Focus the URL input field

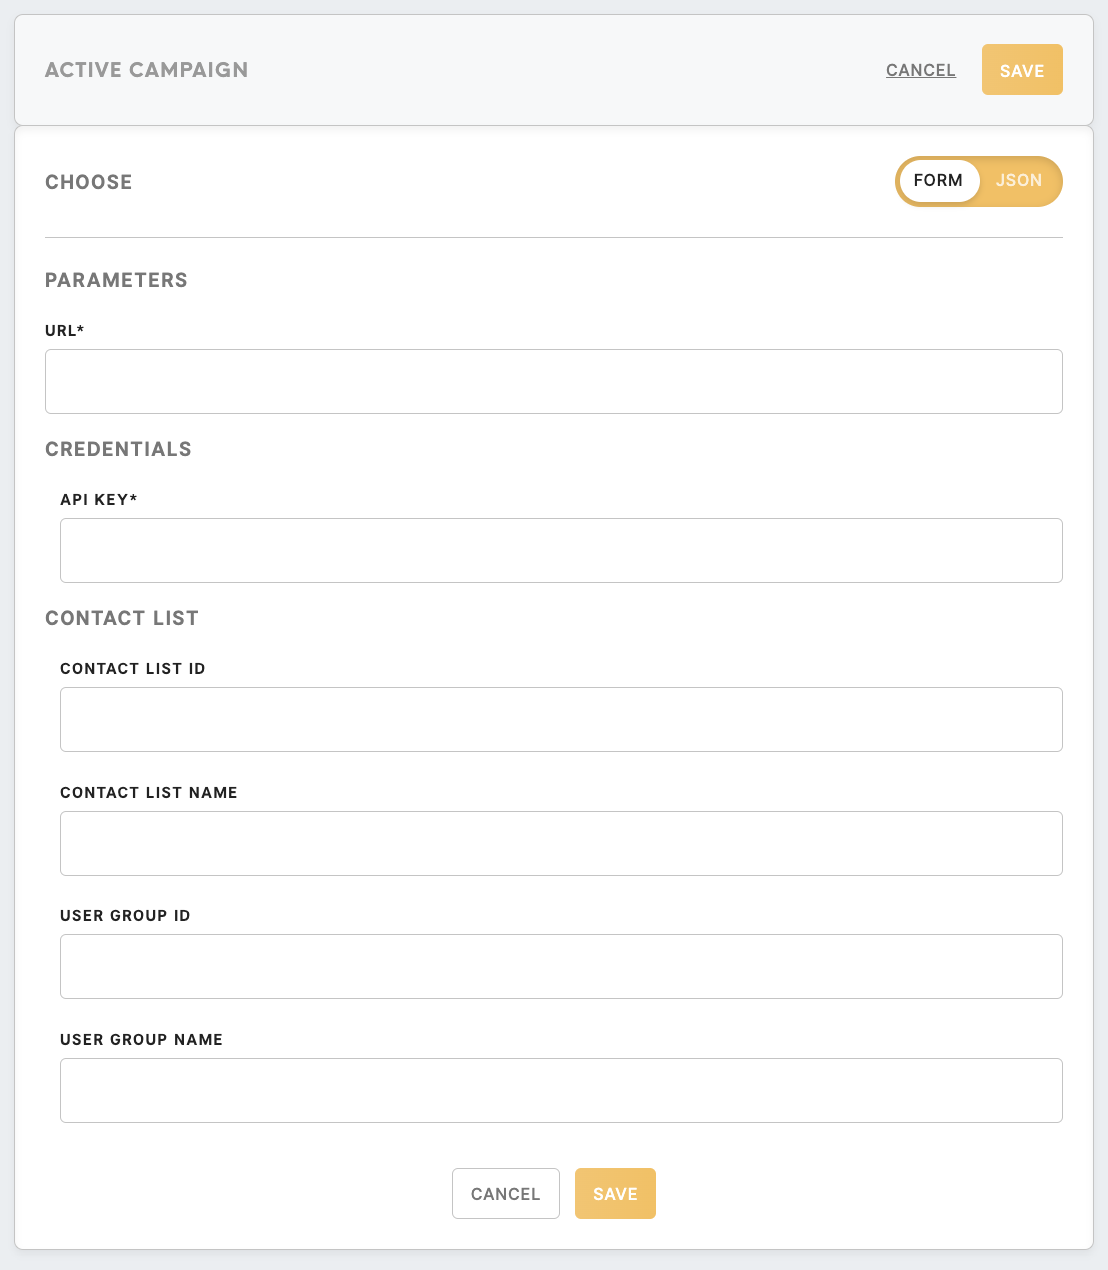coord(553,381)
